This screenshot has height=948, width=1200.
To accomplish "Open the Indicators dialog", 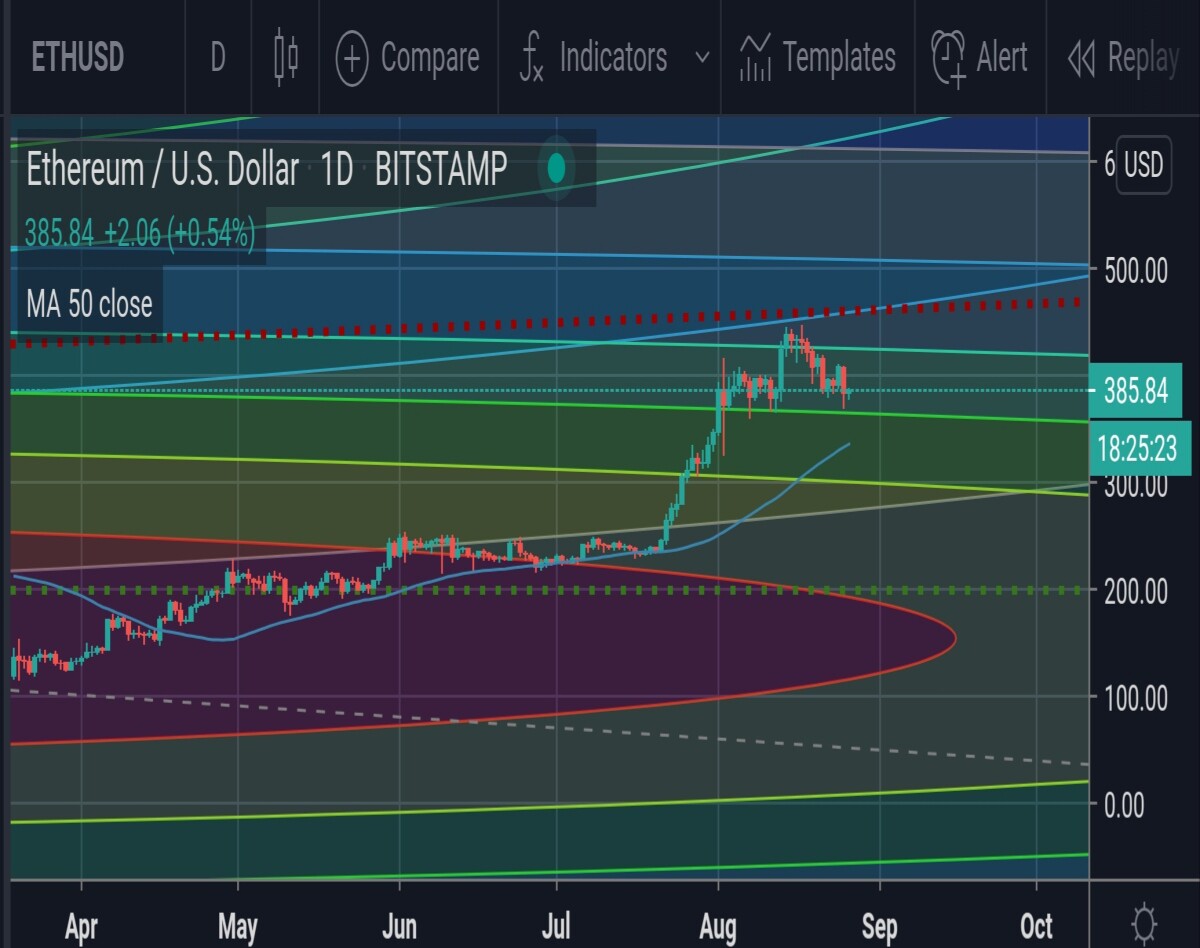I will (x=593, y=57).
